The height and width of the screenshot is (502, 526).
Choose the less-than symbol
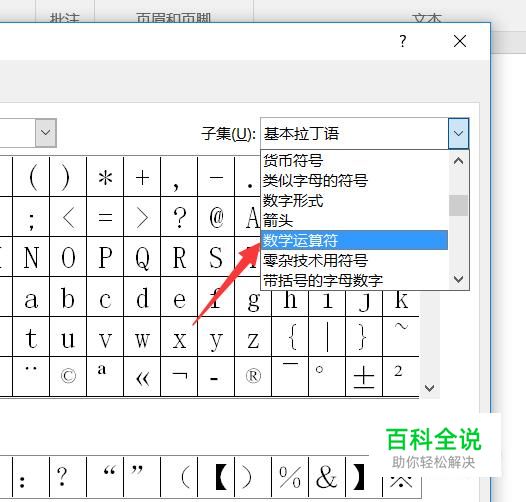68,217
